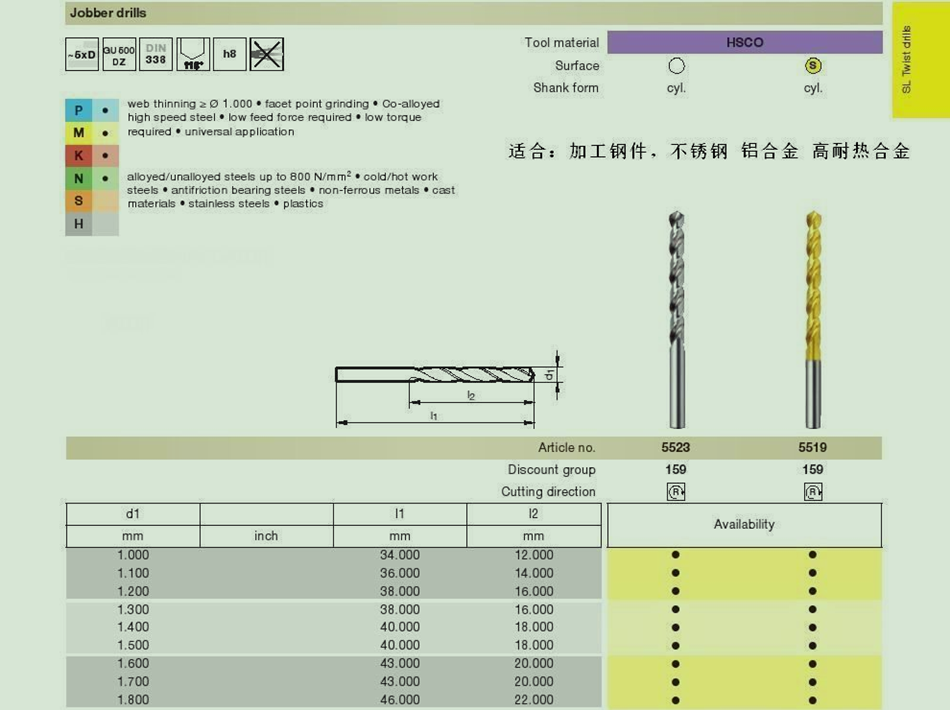Click the l2 column header

(x=534, y=514)
